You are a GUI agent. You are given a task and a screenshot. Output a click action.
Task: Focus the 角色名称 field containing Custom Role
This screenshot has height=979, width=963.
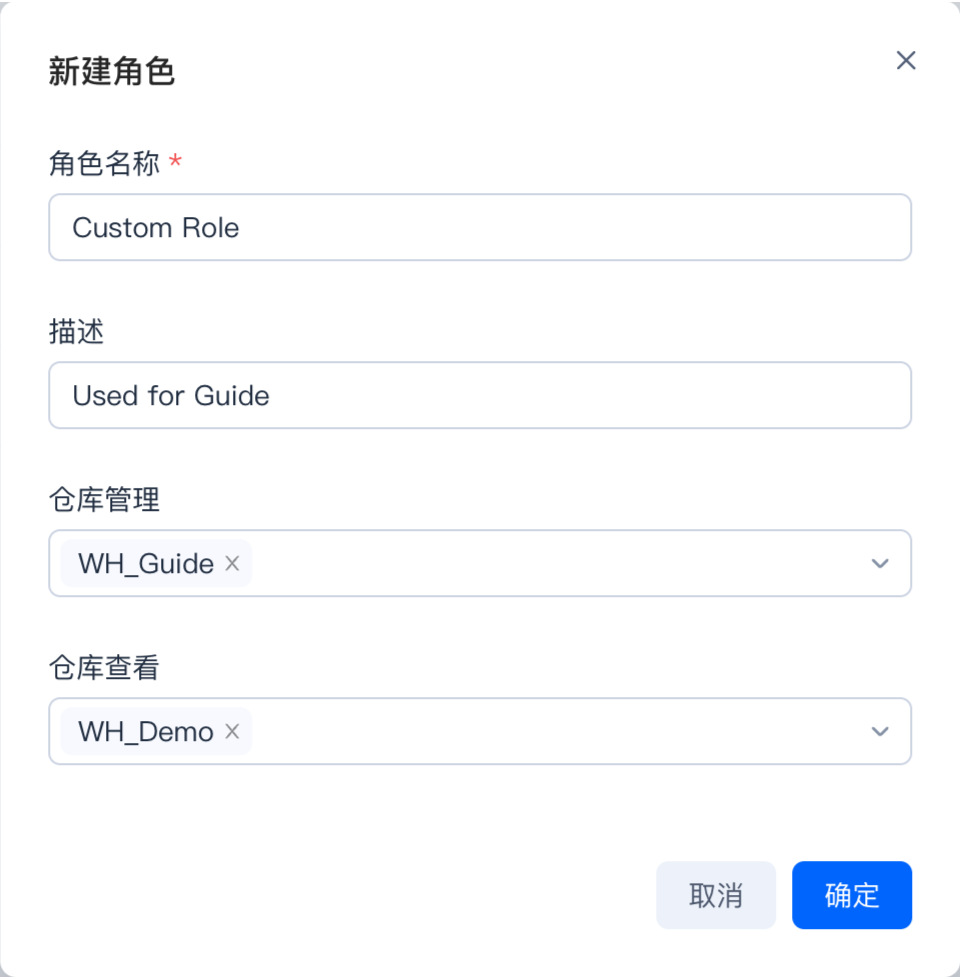pos(480,228)
